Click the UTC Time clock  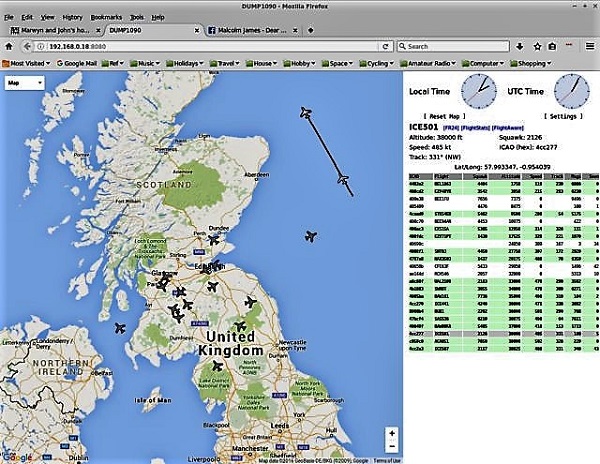tap(572, 91)
